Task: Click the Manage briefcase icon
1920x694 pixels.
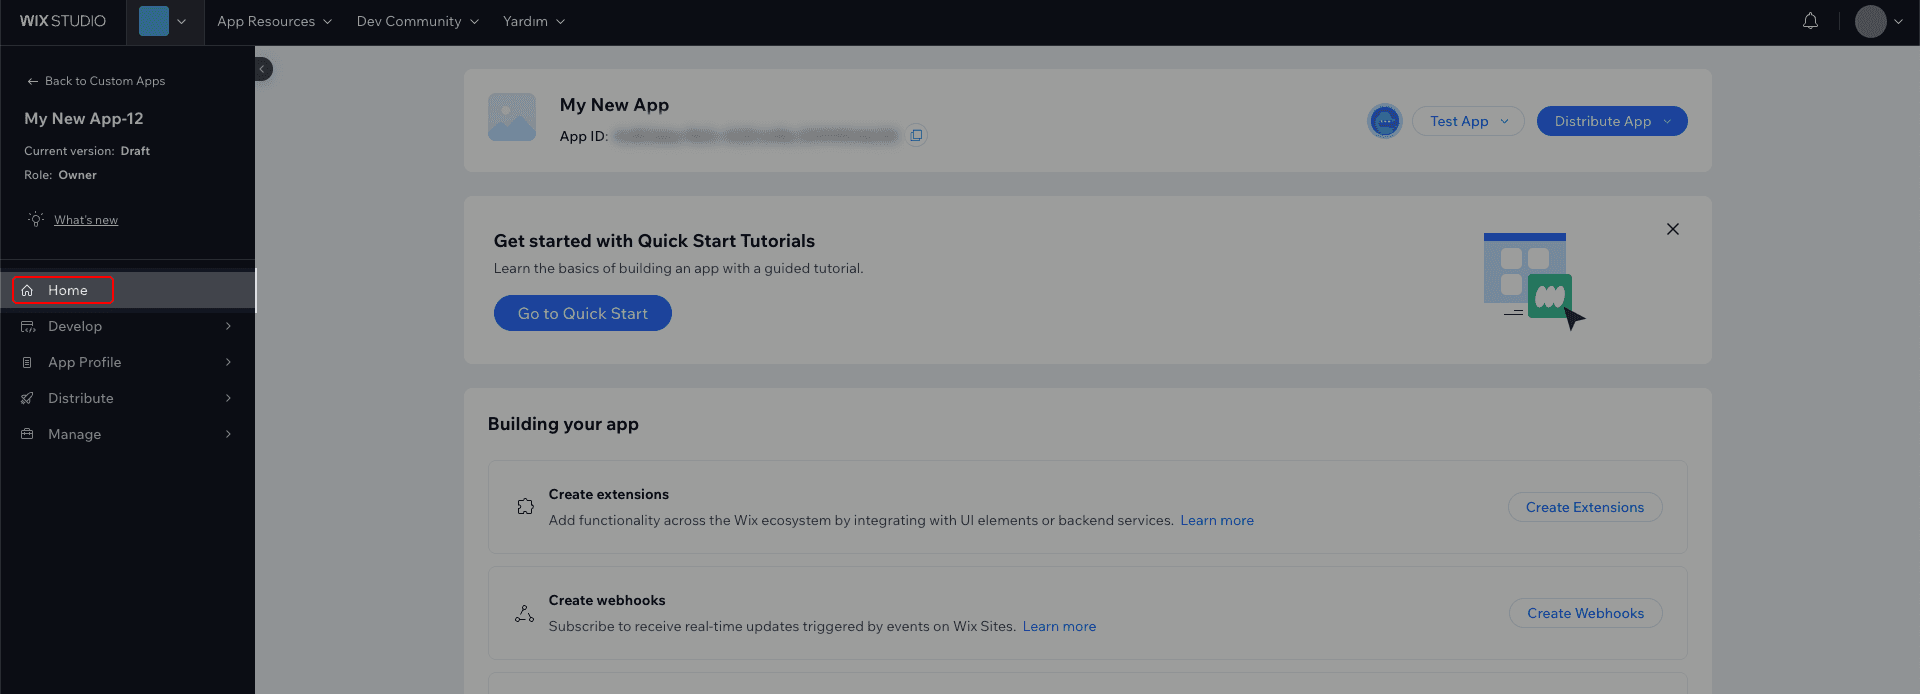Action: click(27, 434)
